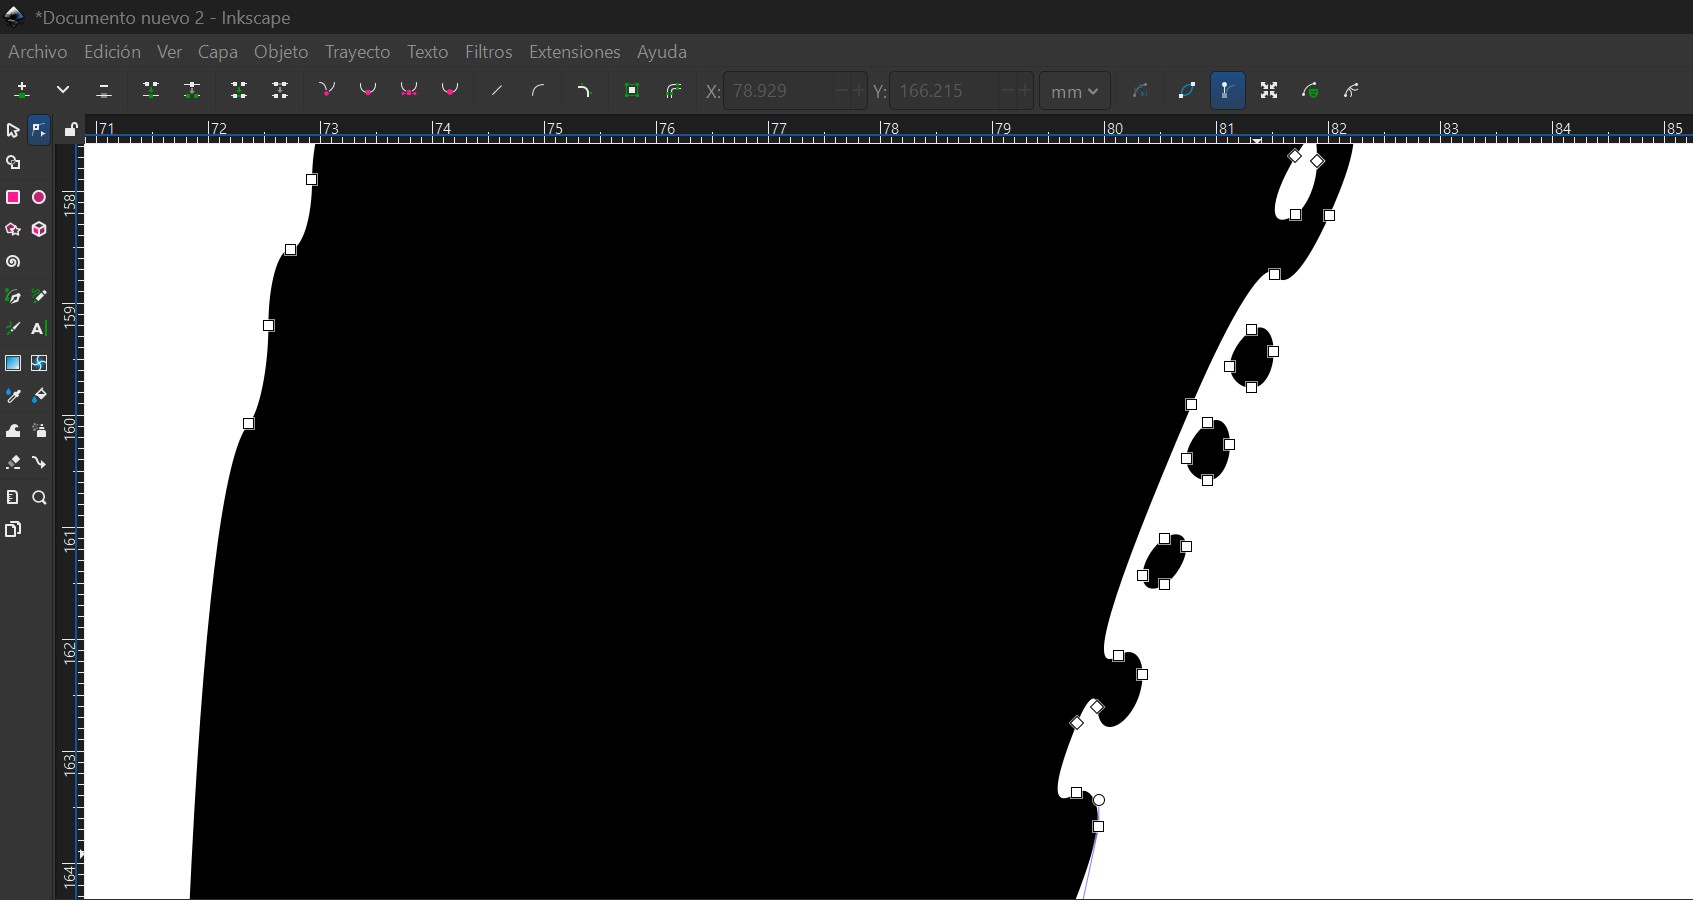Image resolution: width=1693 pixels, height=900 pixels.
Task: Open the Archivo menu
Action: [38, 52]
